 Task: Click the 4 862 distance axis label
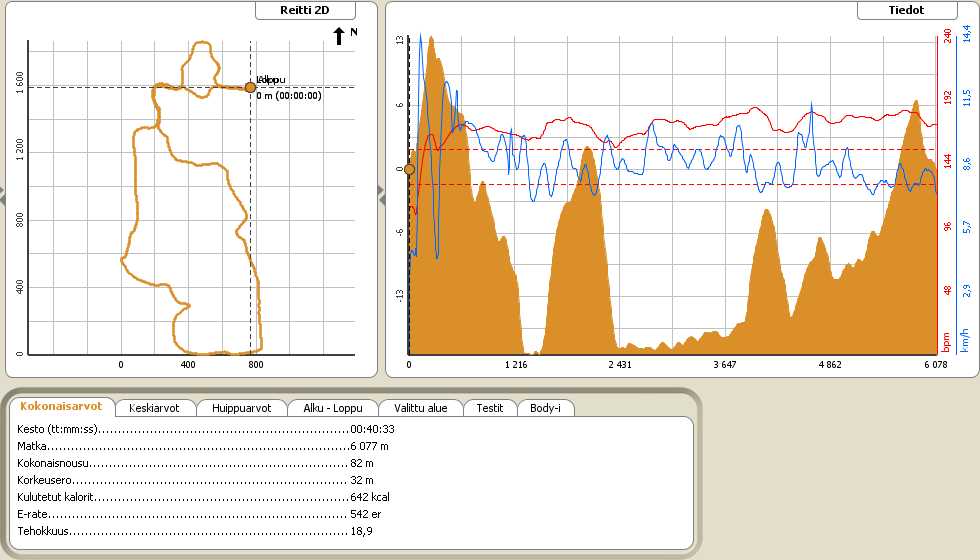pyautogui.click(x=830, y=364)
